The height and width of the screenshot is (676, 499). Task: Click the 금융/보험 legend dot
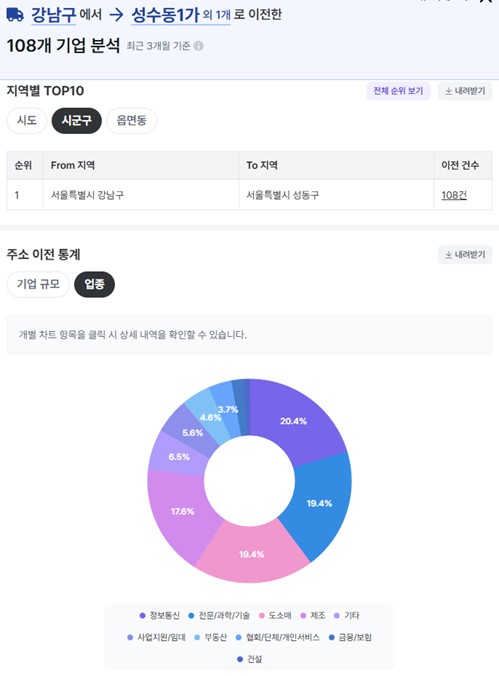click(331, 637)
